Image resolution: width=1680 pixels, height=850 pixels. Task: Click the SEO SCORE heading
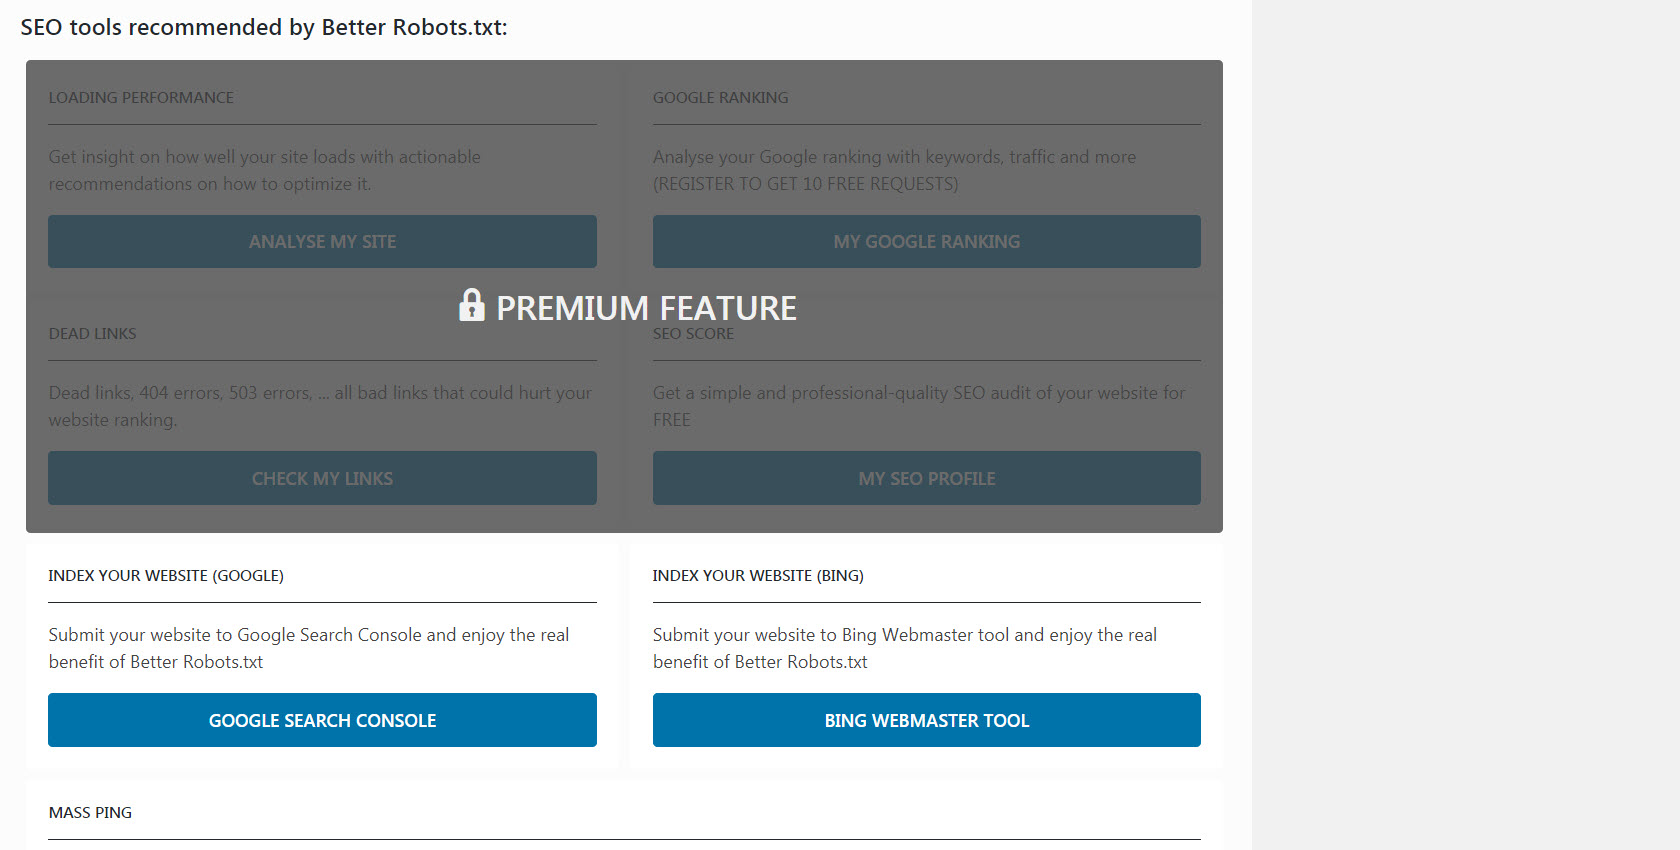coord(693,334)
